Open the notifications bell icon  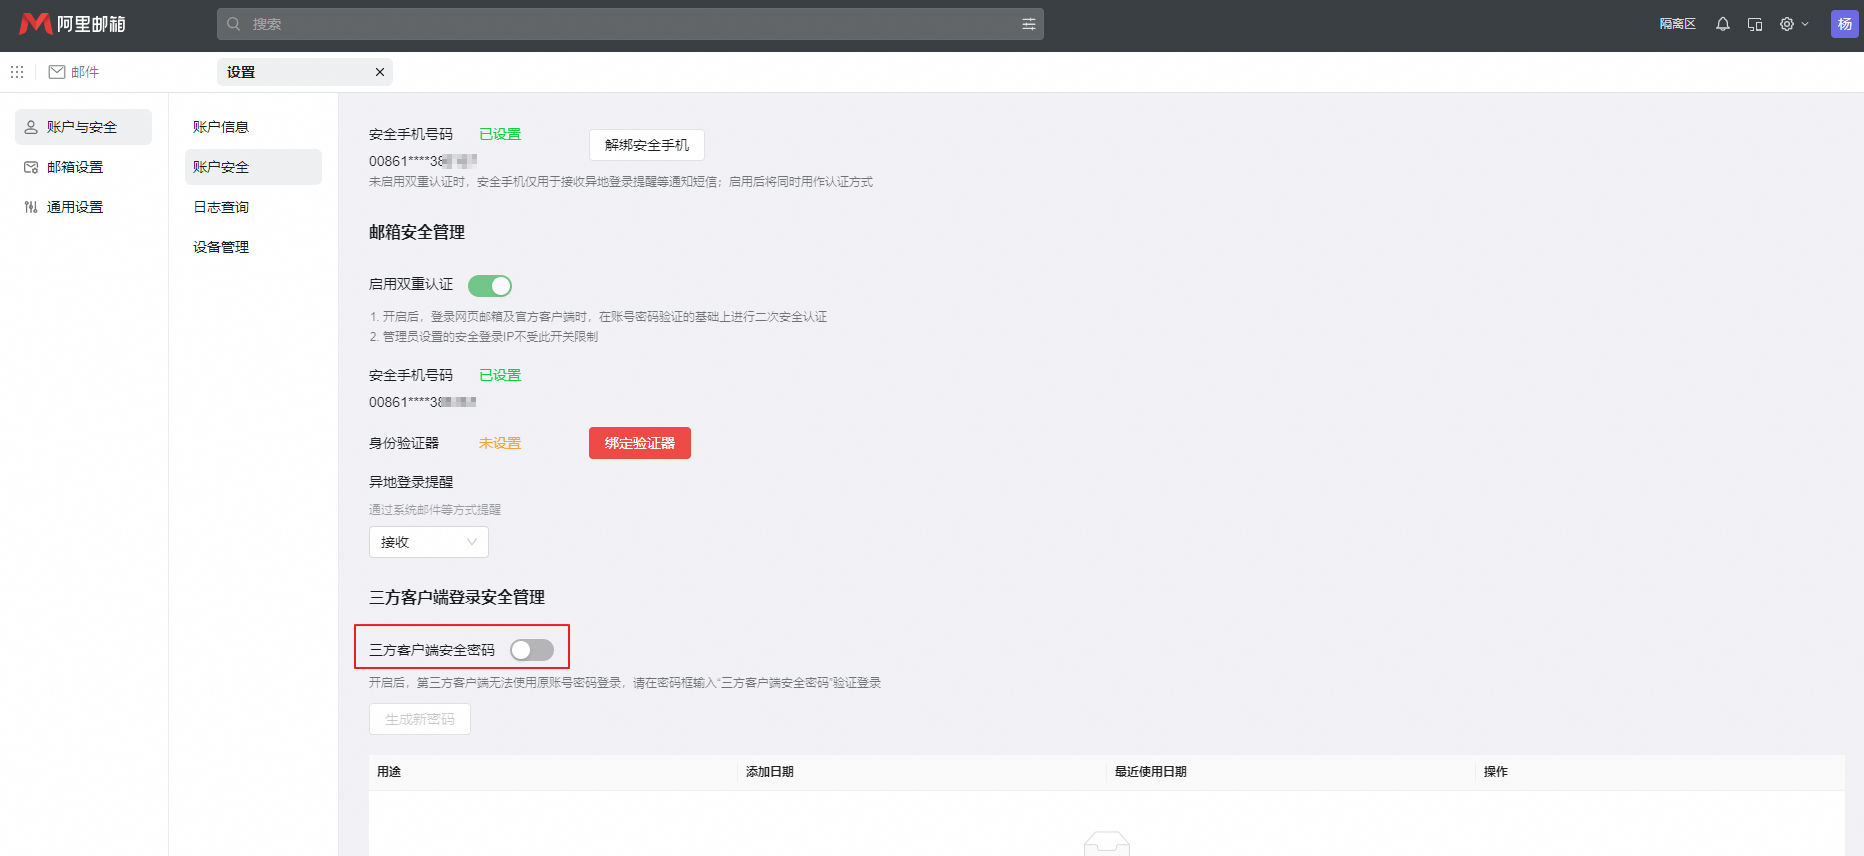(1722, 24)
